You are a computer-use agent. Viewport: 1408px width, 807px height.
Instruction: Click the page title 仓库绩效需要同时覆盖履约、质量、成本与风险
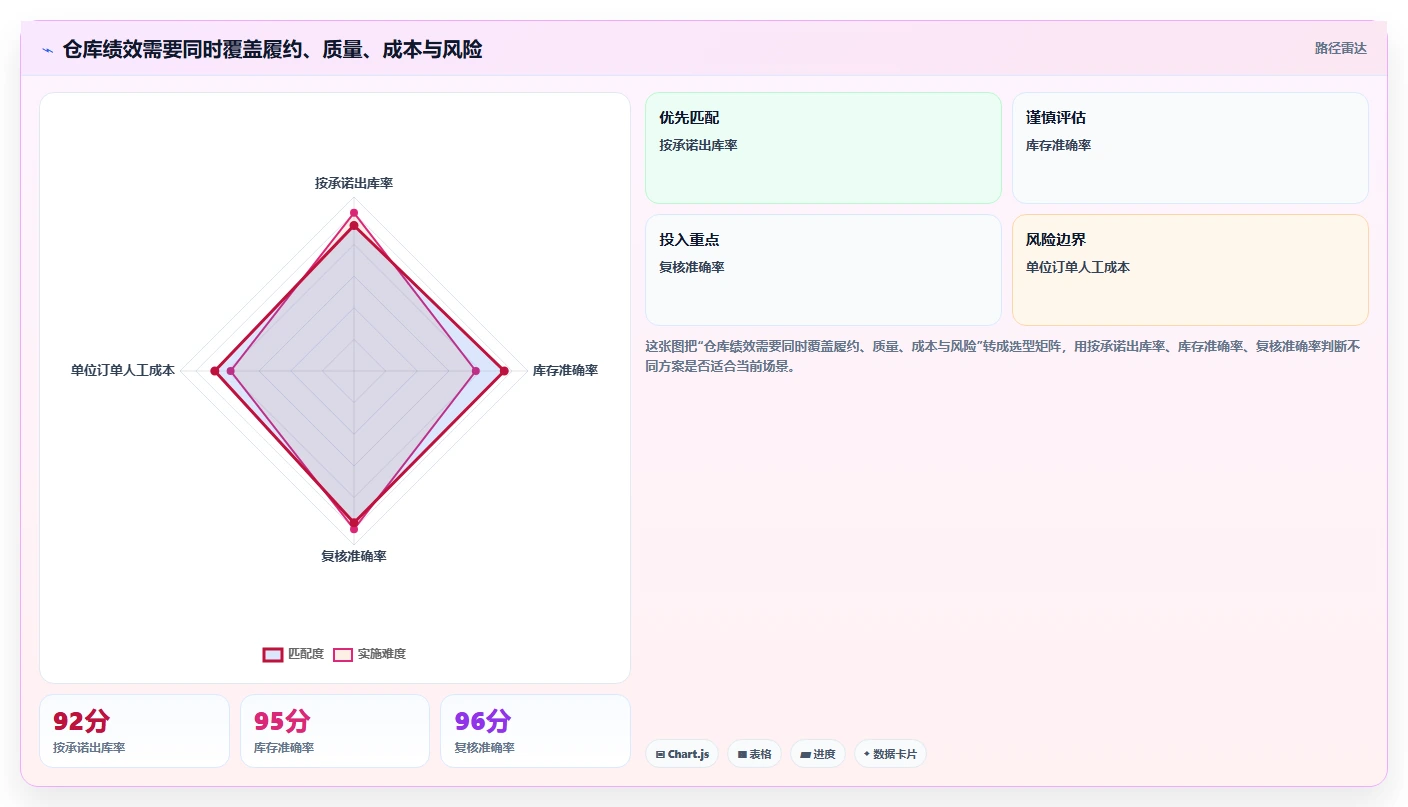coord(272,49)
